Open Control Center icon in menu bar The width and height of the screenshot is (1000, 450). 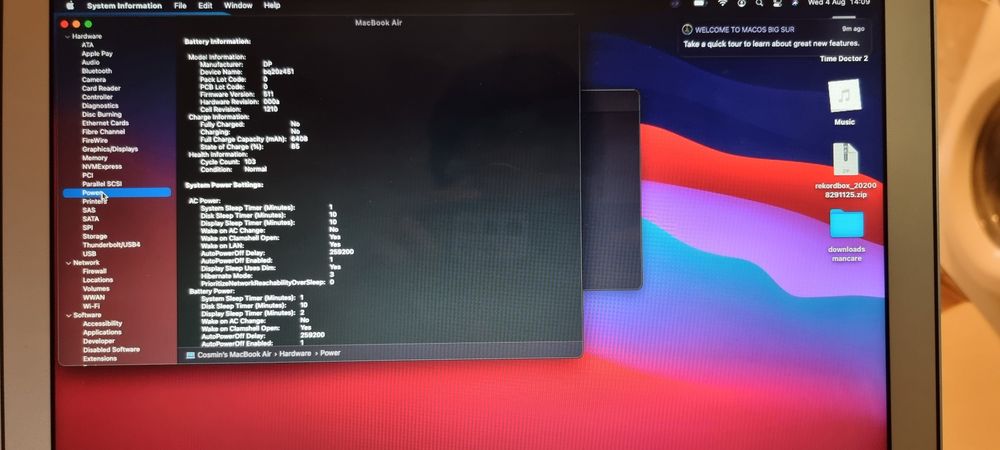[777, 3]
